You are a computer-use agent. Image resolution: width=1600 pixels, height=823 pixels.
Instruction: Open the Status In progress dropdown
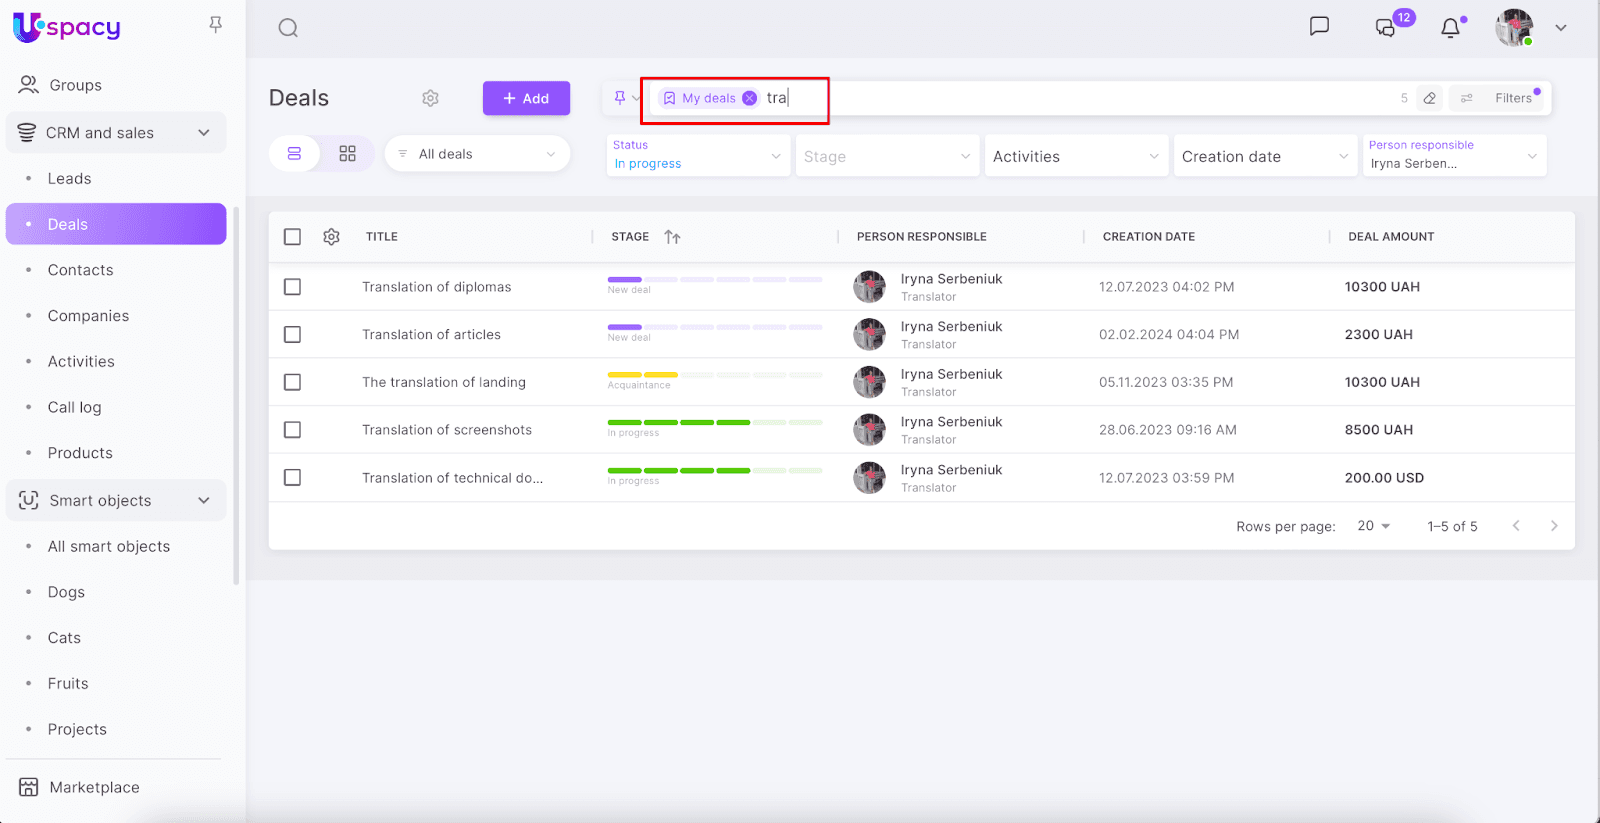[x=697, y=156]
